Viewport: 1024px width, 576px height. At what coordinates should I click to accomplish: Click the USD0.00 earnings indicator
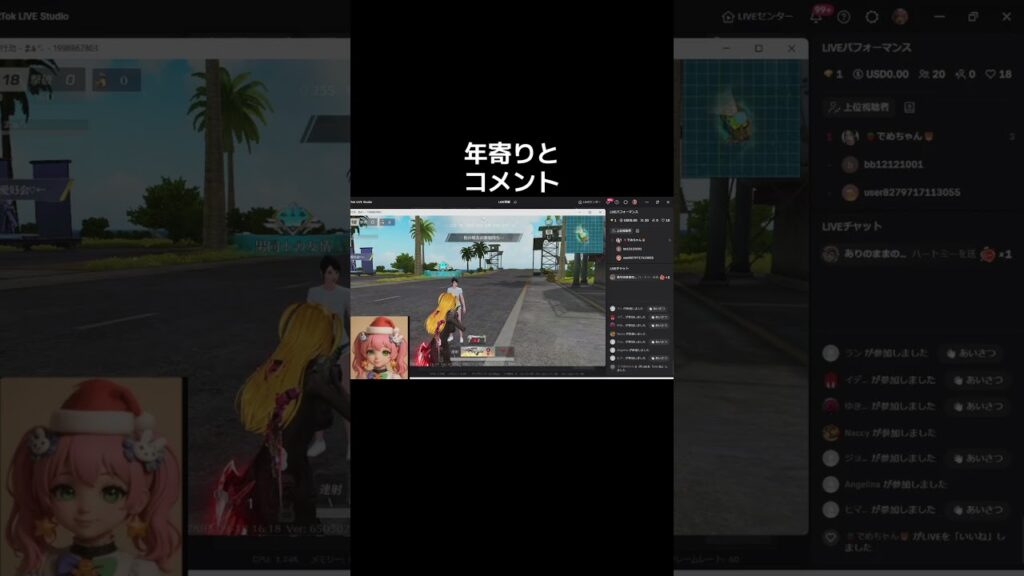(x=880, y=74)
